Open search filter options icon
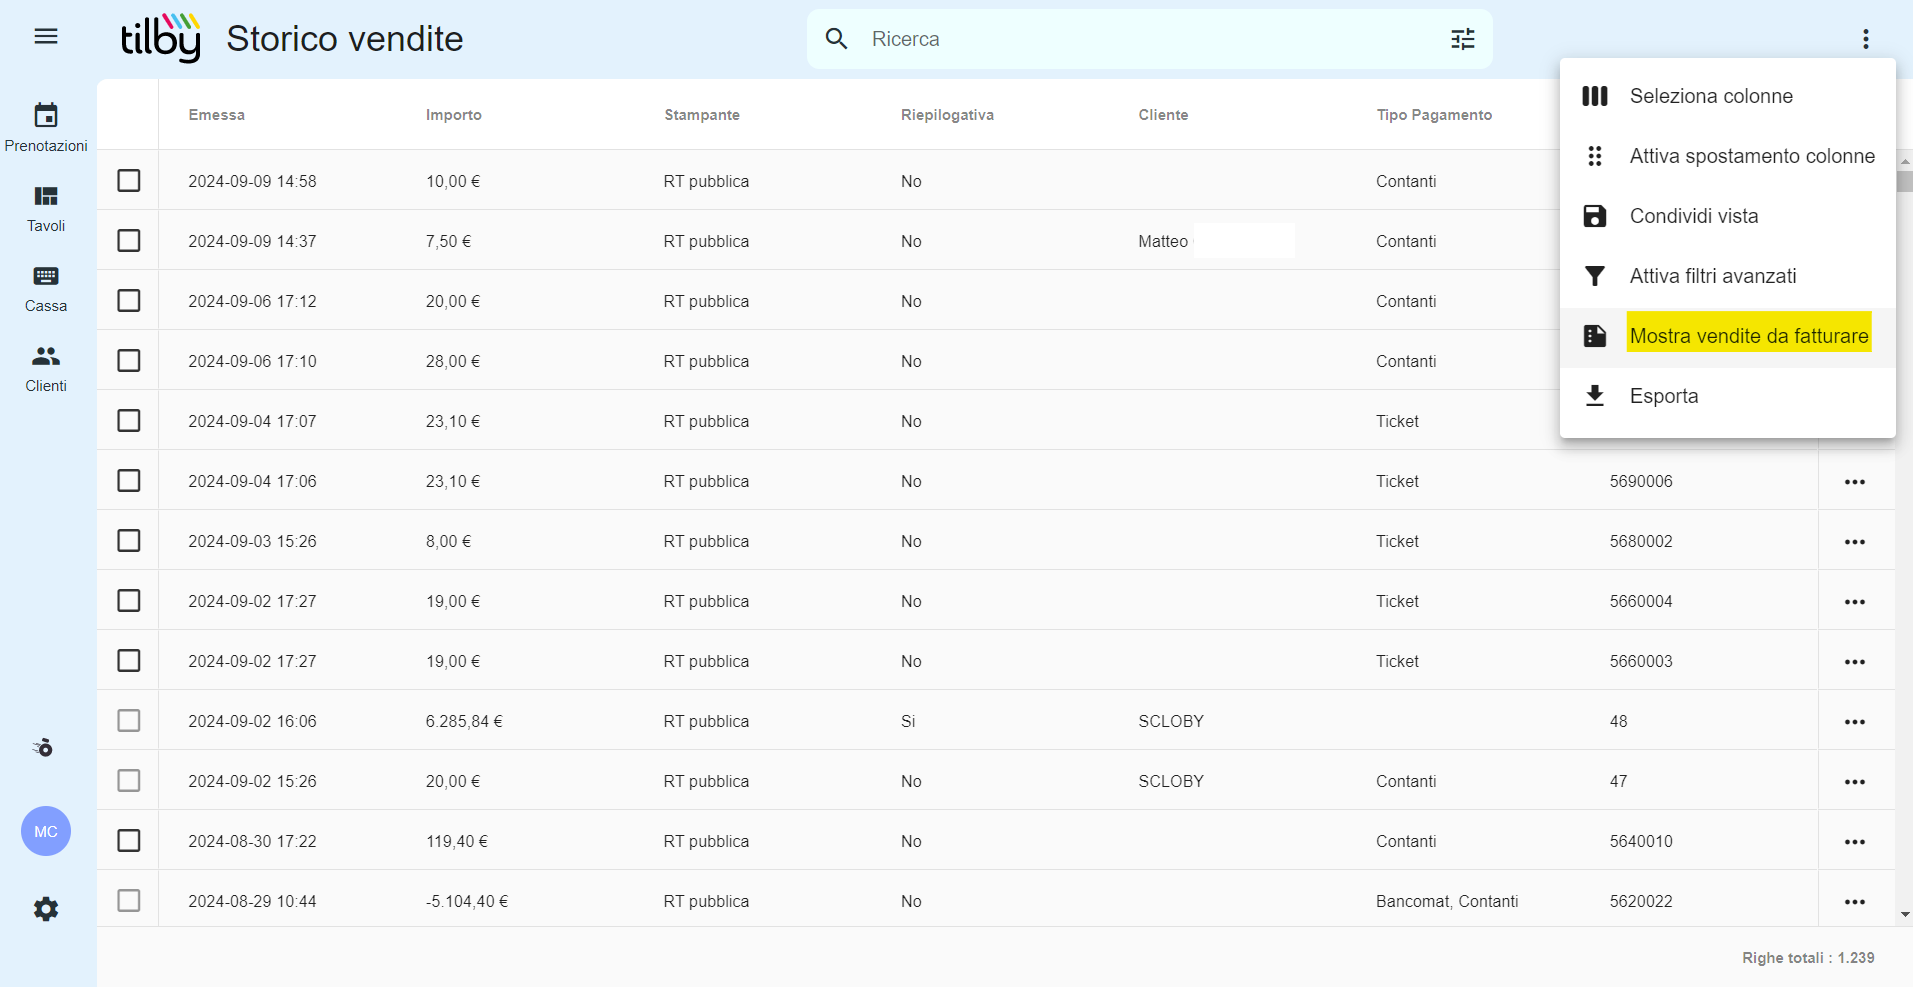Image resolution: width=1913 pixels, height=987 pixels. pos(1463,39)
